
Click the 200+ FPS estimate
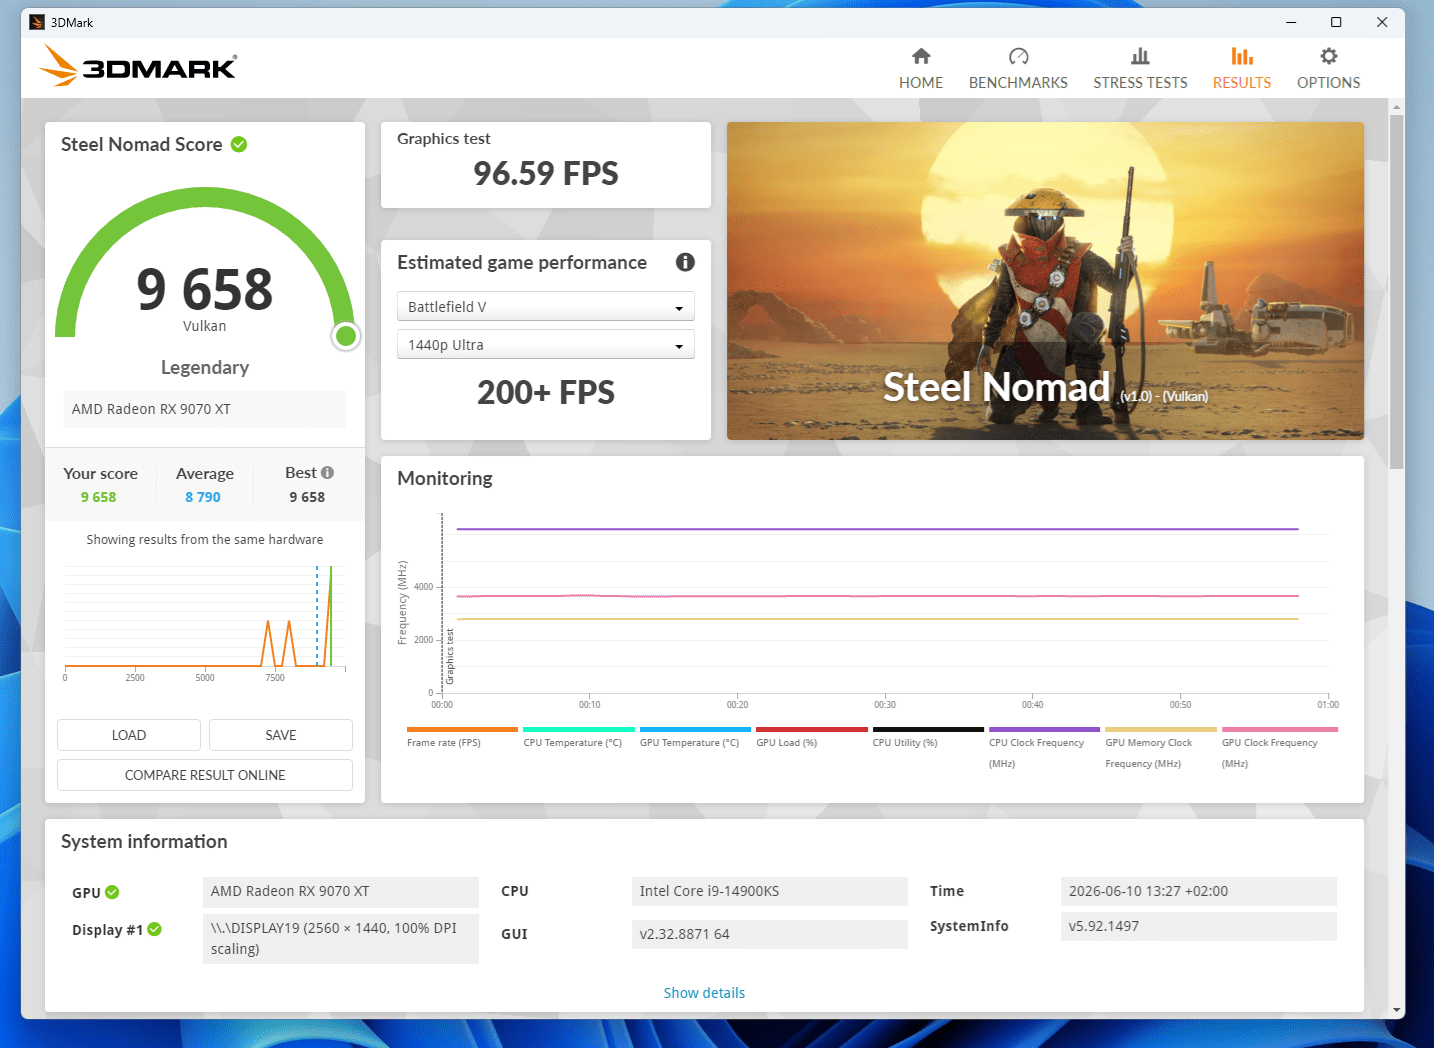[546, 393]
